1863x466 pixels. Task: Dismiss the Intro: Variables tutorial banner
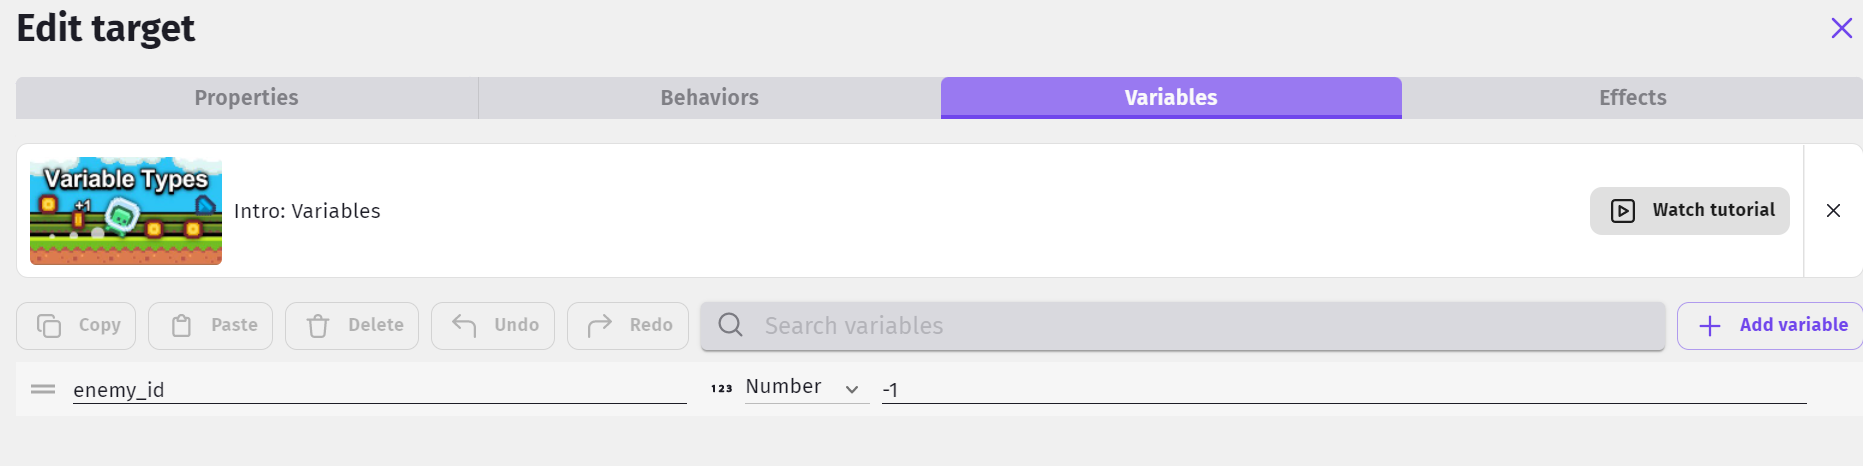point(1833,211)
